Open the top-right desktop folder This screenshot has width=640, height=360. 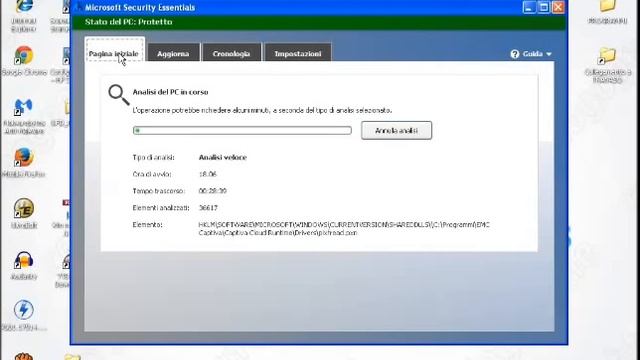click(607, 12)
